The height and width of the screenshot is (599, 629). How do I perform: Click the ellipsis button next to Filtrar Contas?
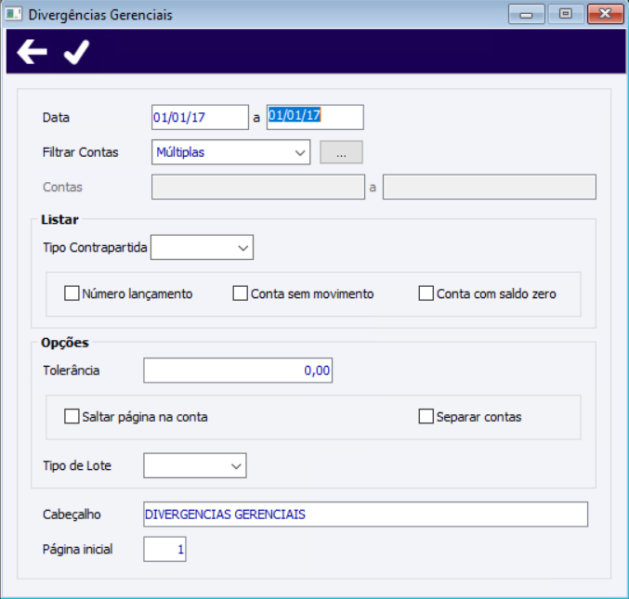(341, 152)
